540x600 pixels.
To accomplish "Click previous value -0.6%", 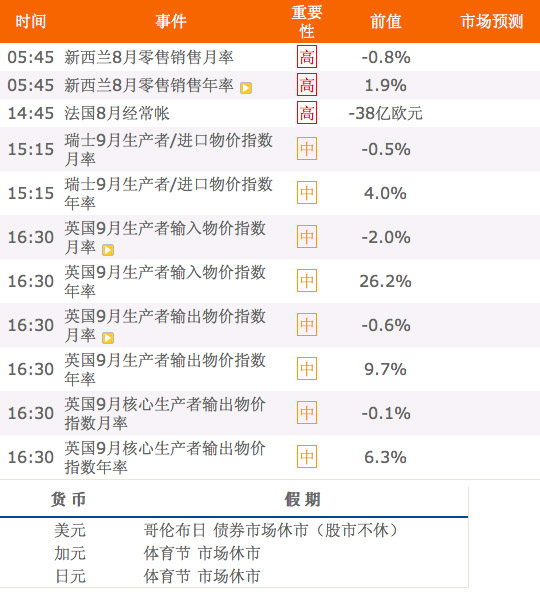I will pyautogui.click(x=386, y=325).
